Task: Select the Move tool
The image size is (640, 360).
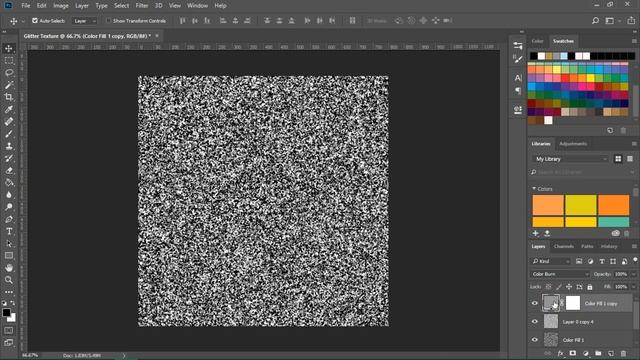Action: [9, 49]
